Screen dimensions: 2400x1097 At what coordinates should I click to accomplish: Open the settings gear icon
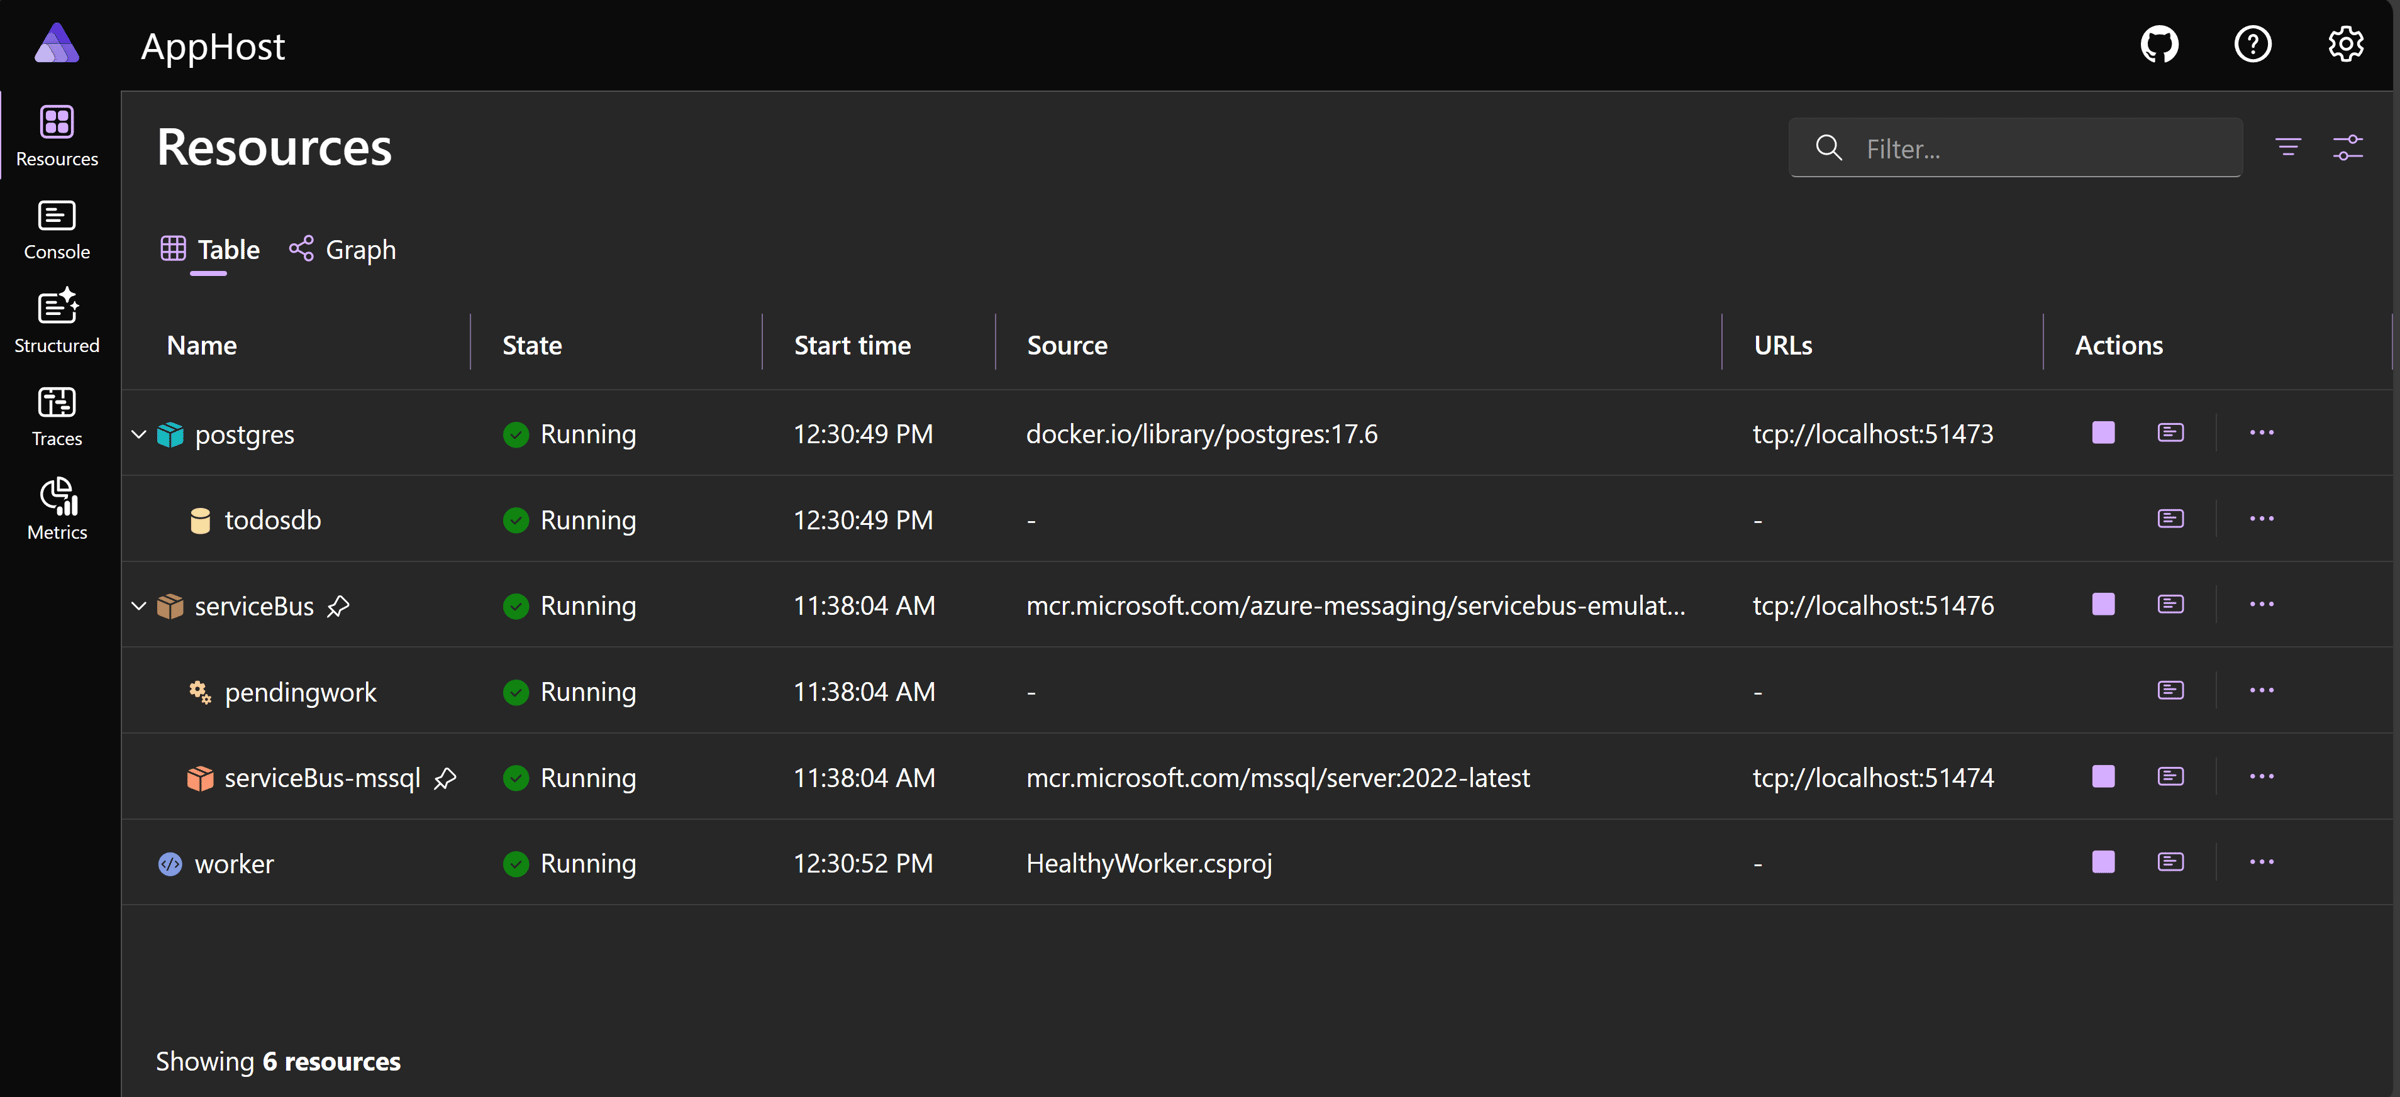[2345, 45]
